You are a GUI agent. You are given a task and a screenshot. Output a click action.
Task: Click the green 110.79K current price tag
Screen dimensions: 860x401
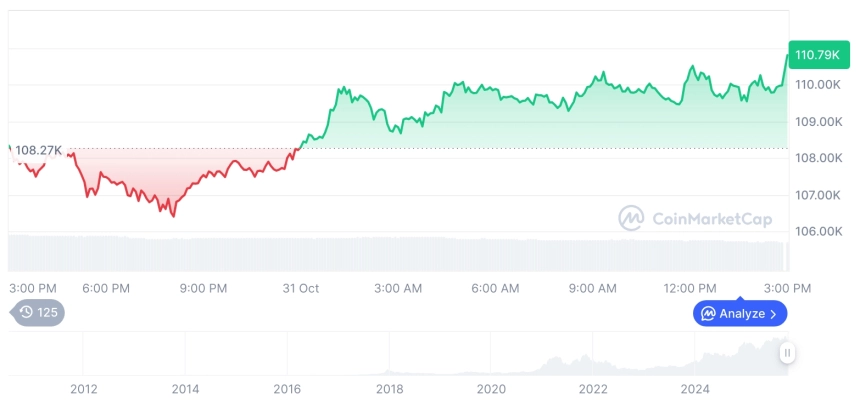tap(818, 54)
